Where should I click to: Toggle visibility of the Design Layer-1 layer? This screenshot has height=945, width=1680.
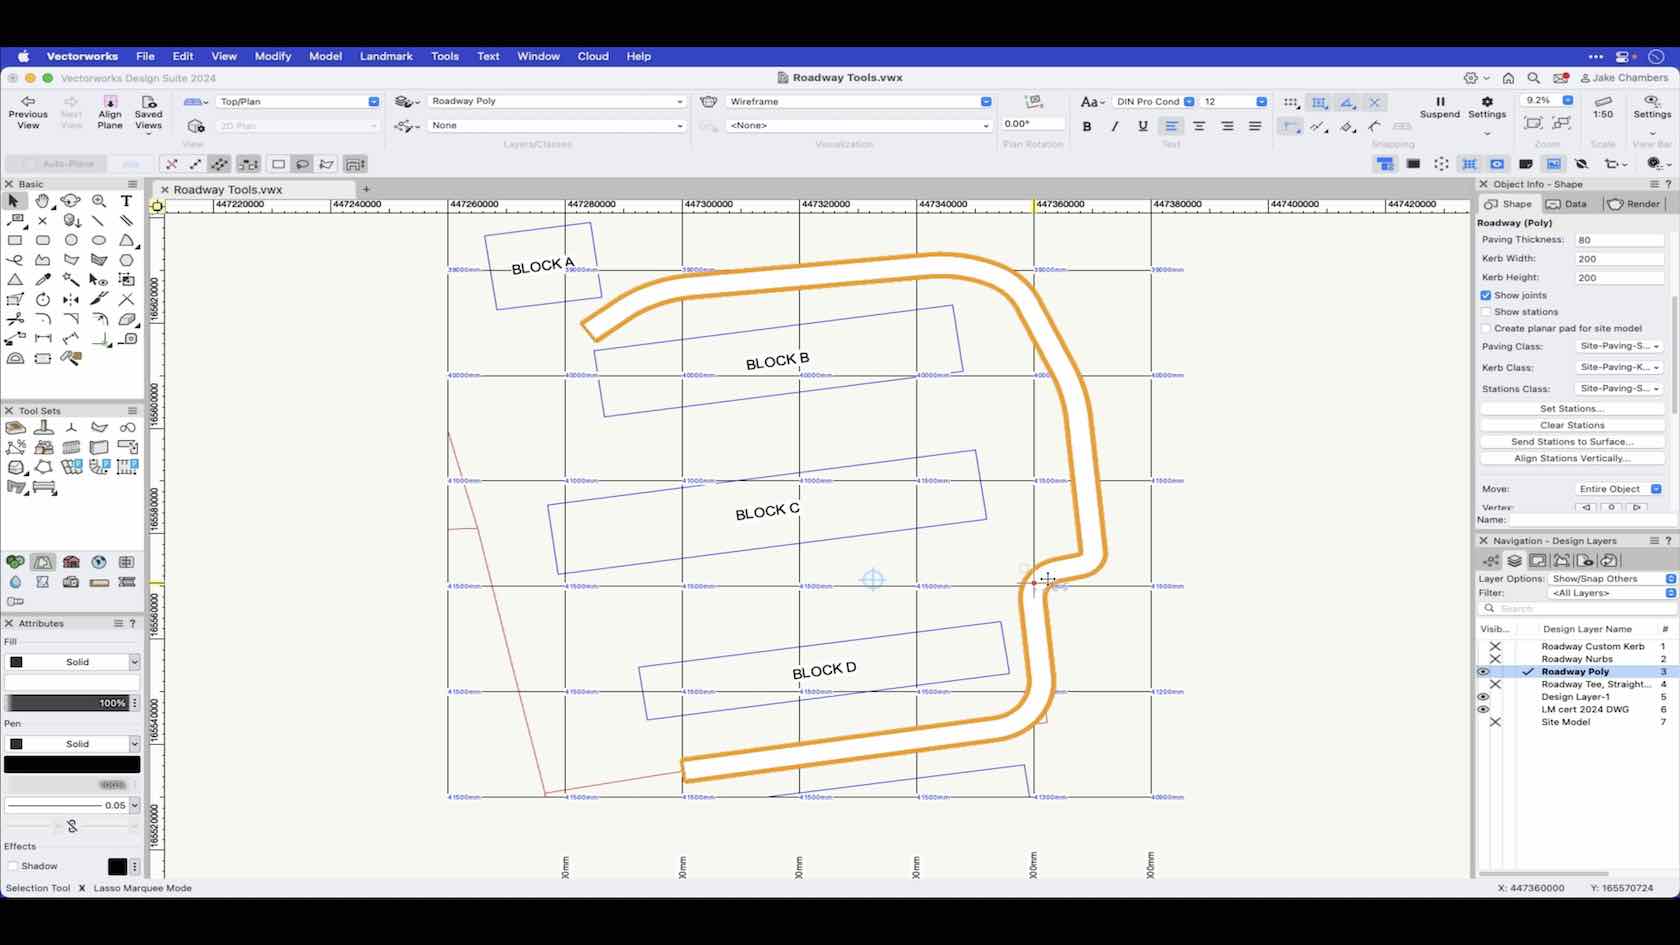coord(1483,697)
